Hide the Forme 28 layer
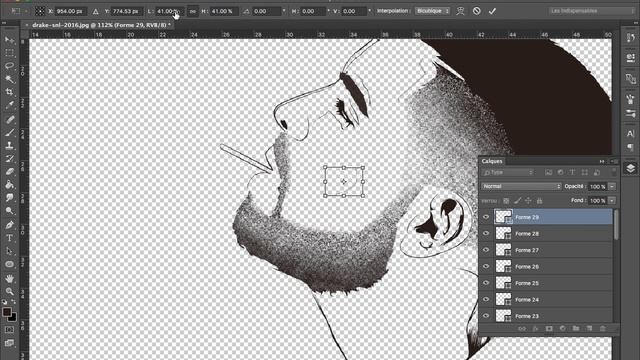 tap(486, 233)
